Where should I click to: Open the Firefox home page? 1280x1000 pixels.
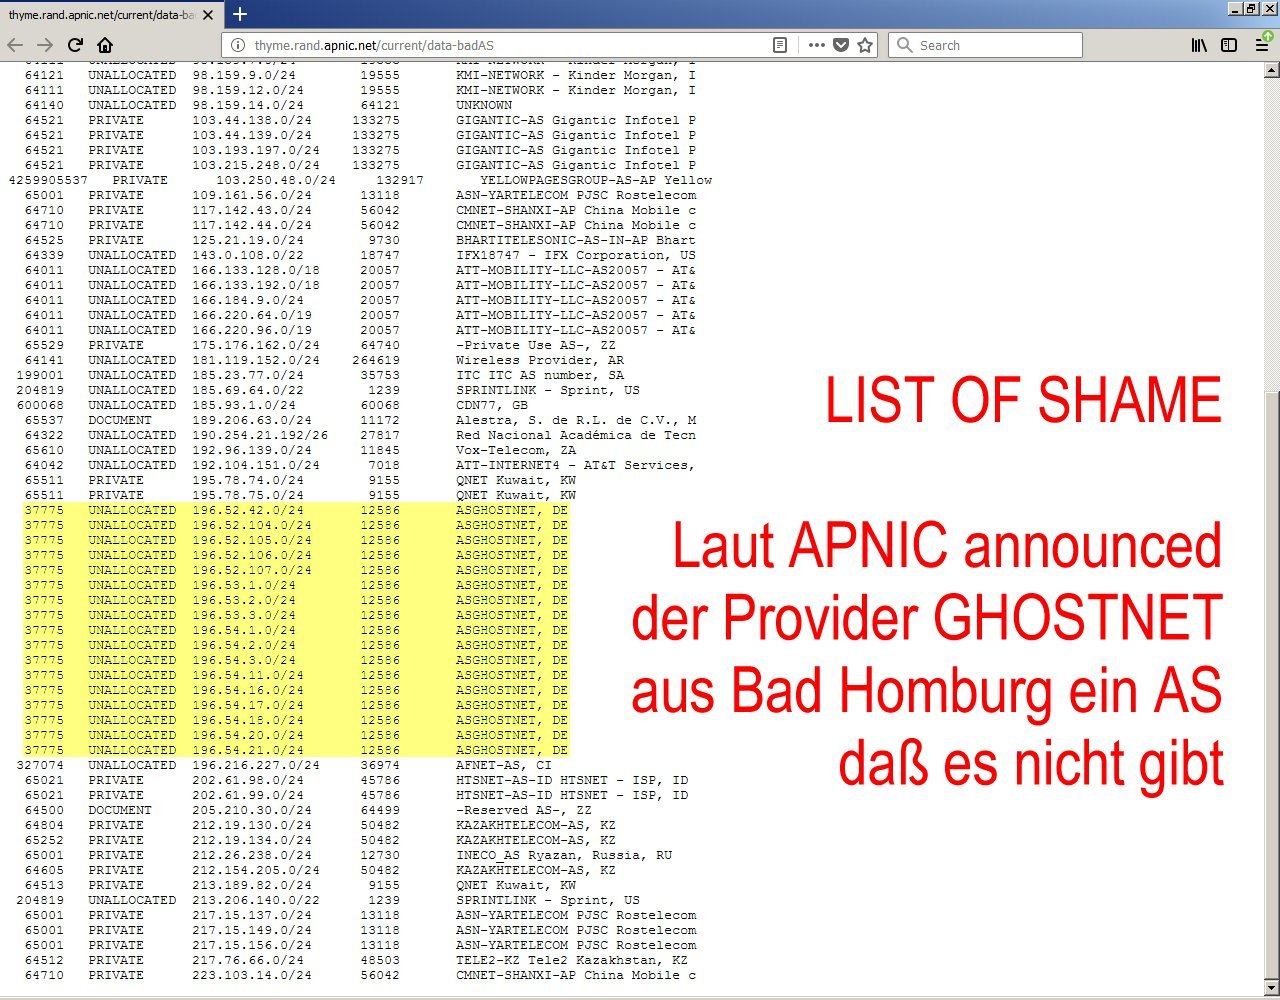pyautogui.click(x=105, y=45)
